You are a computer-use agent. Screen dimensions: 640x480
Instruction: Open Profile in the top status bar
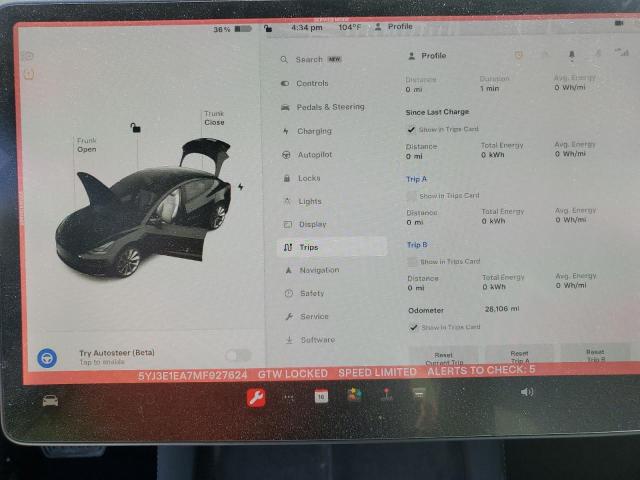(394, 27)
